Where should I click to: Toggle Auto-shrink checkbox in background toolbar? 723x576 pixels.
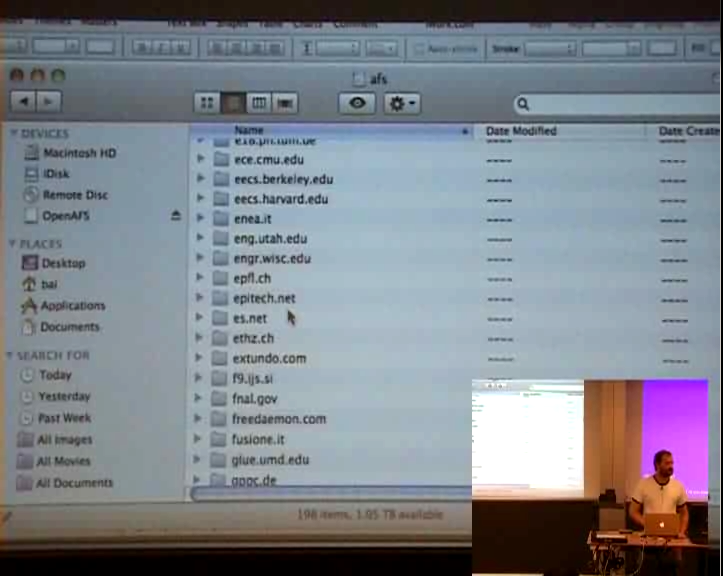(x=419, y=49)
